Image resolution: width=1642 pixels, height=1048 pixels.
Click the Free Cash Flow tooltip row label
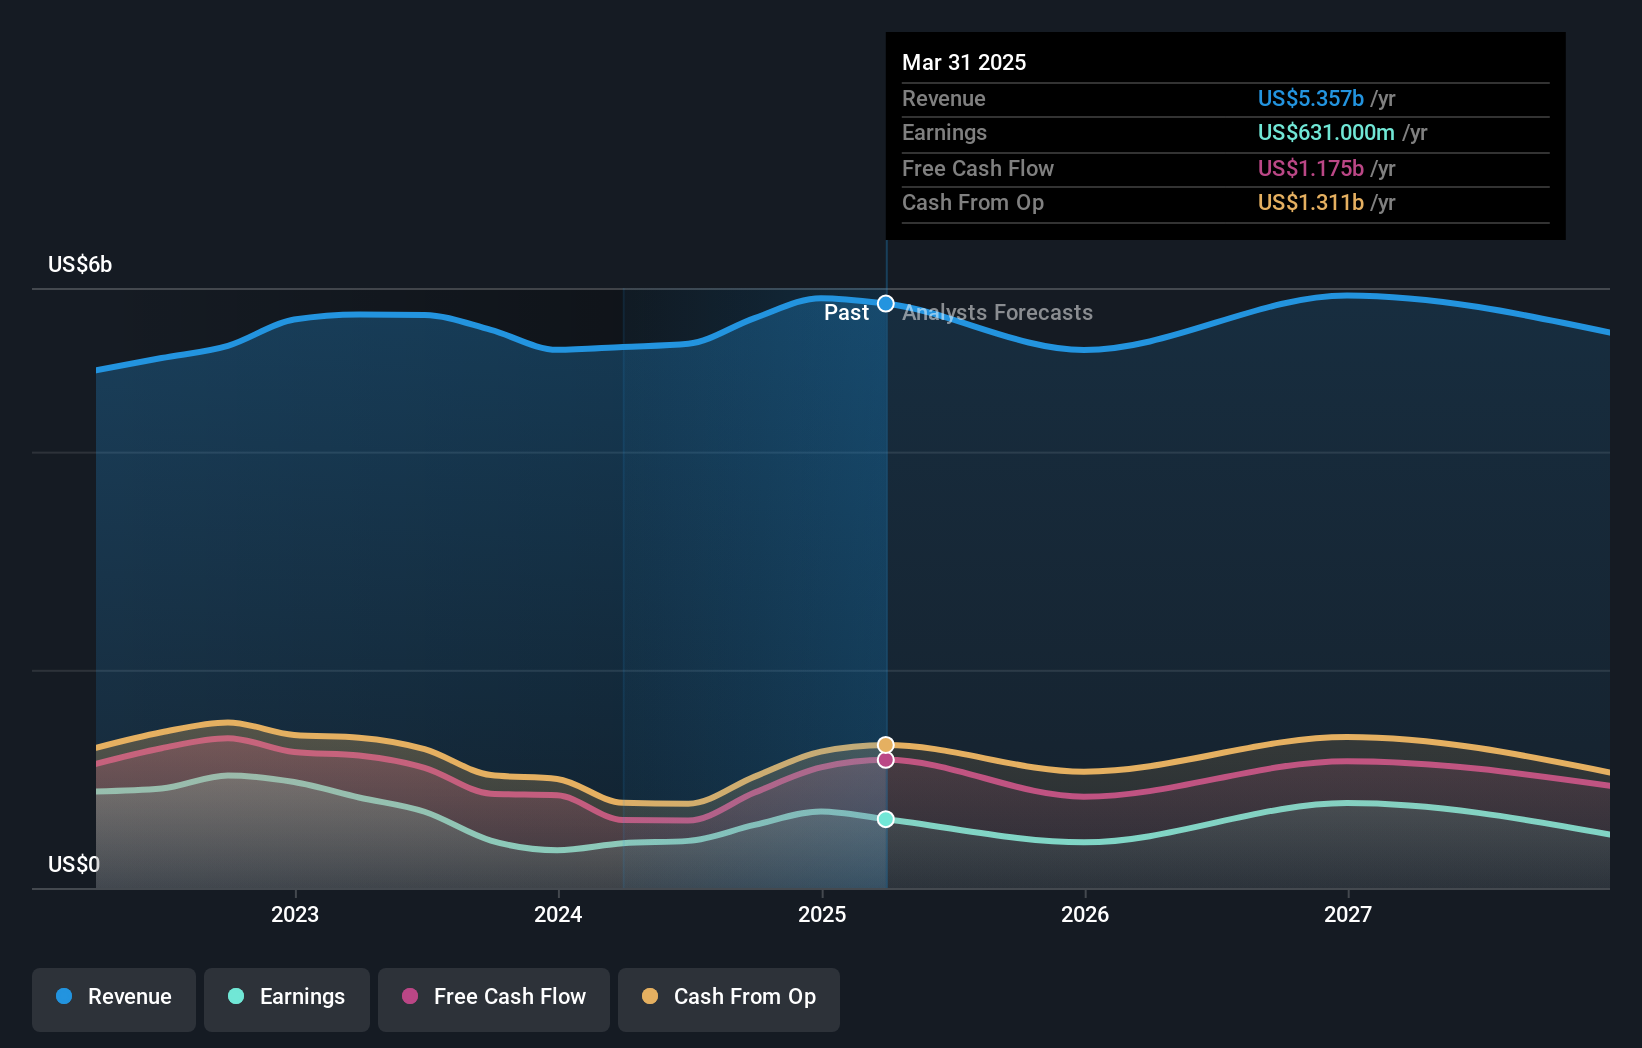point(978,168)
